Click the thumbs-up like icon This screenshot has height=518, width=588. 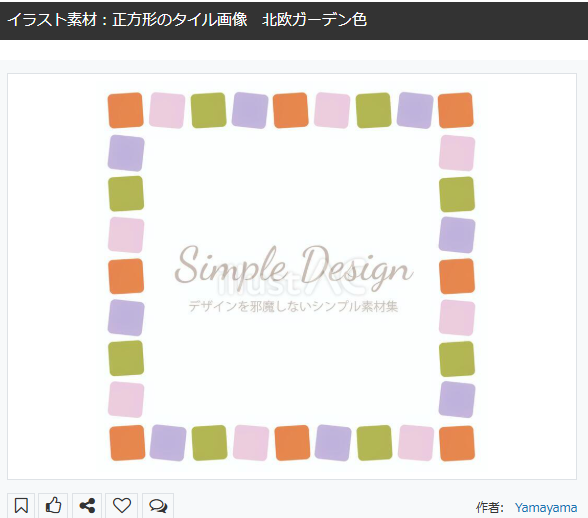pos(53,505)
